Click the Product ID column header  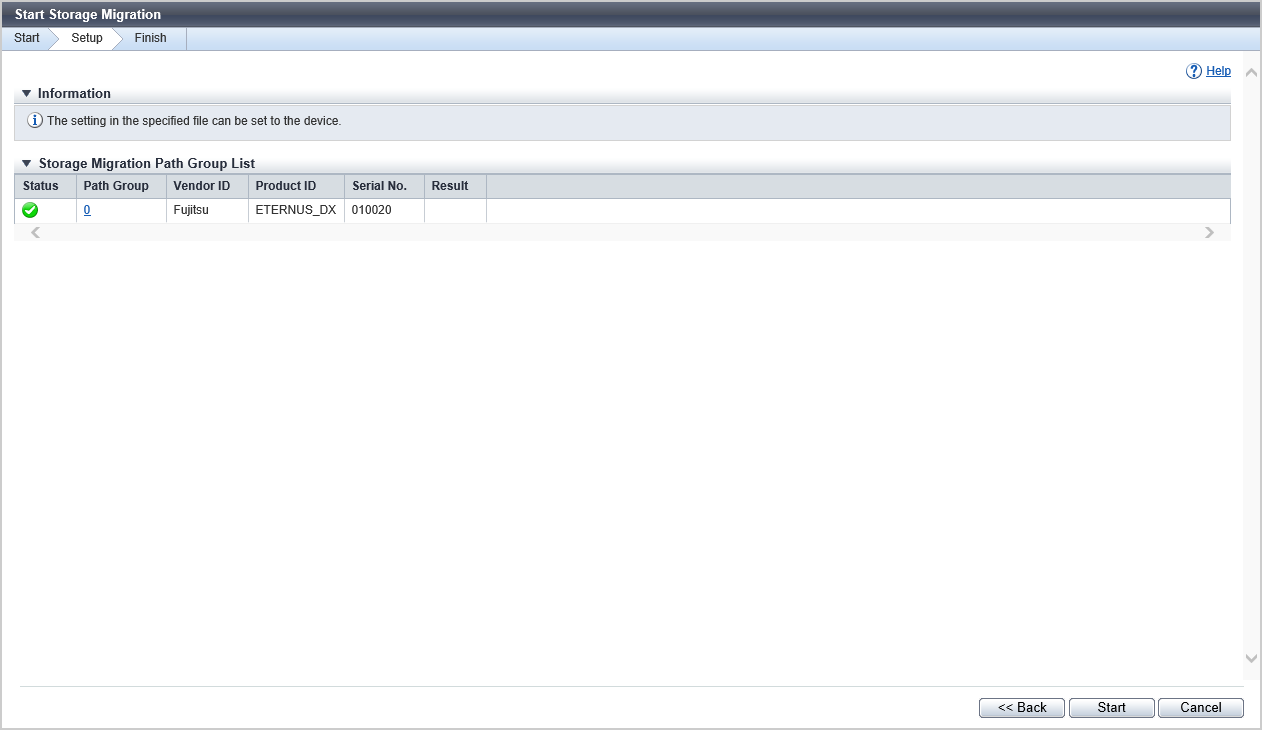[286, 186]
